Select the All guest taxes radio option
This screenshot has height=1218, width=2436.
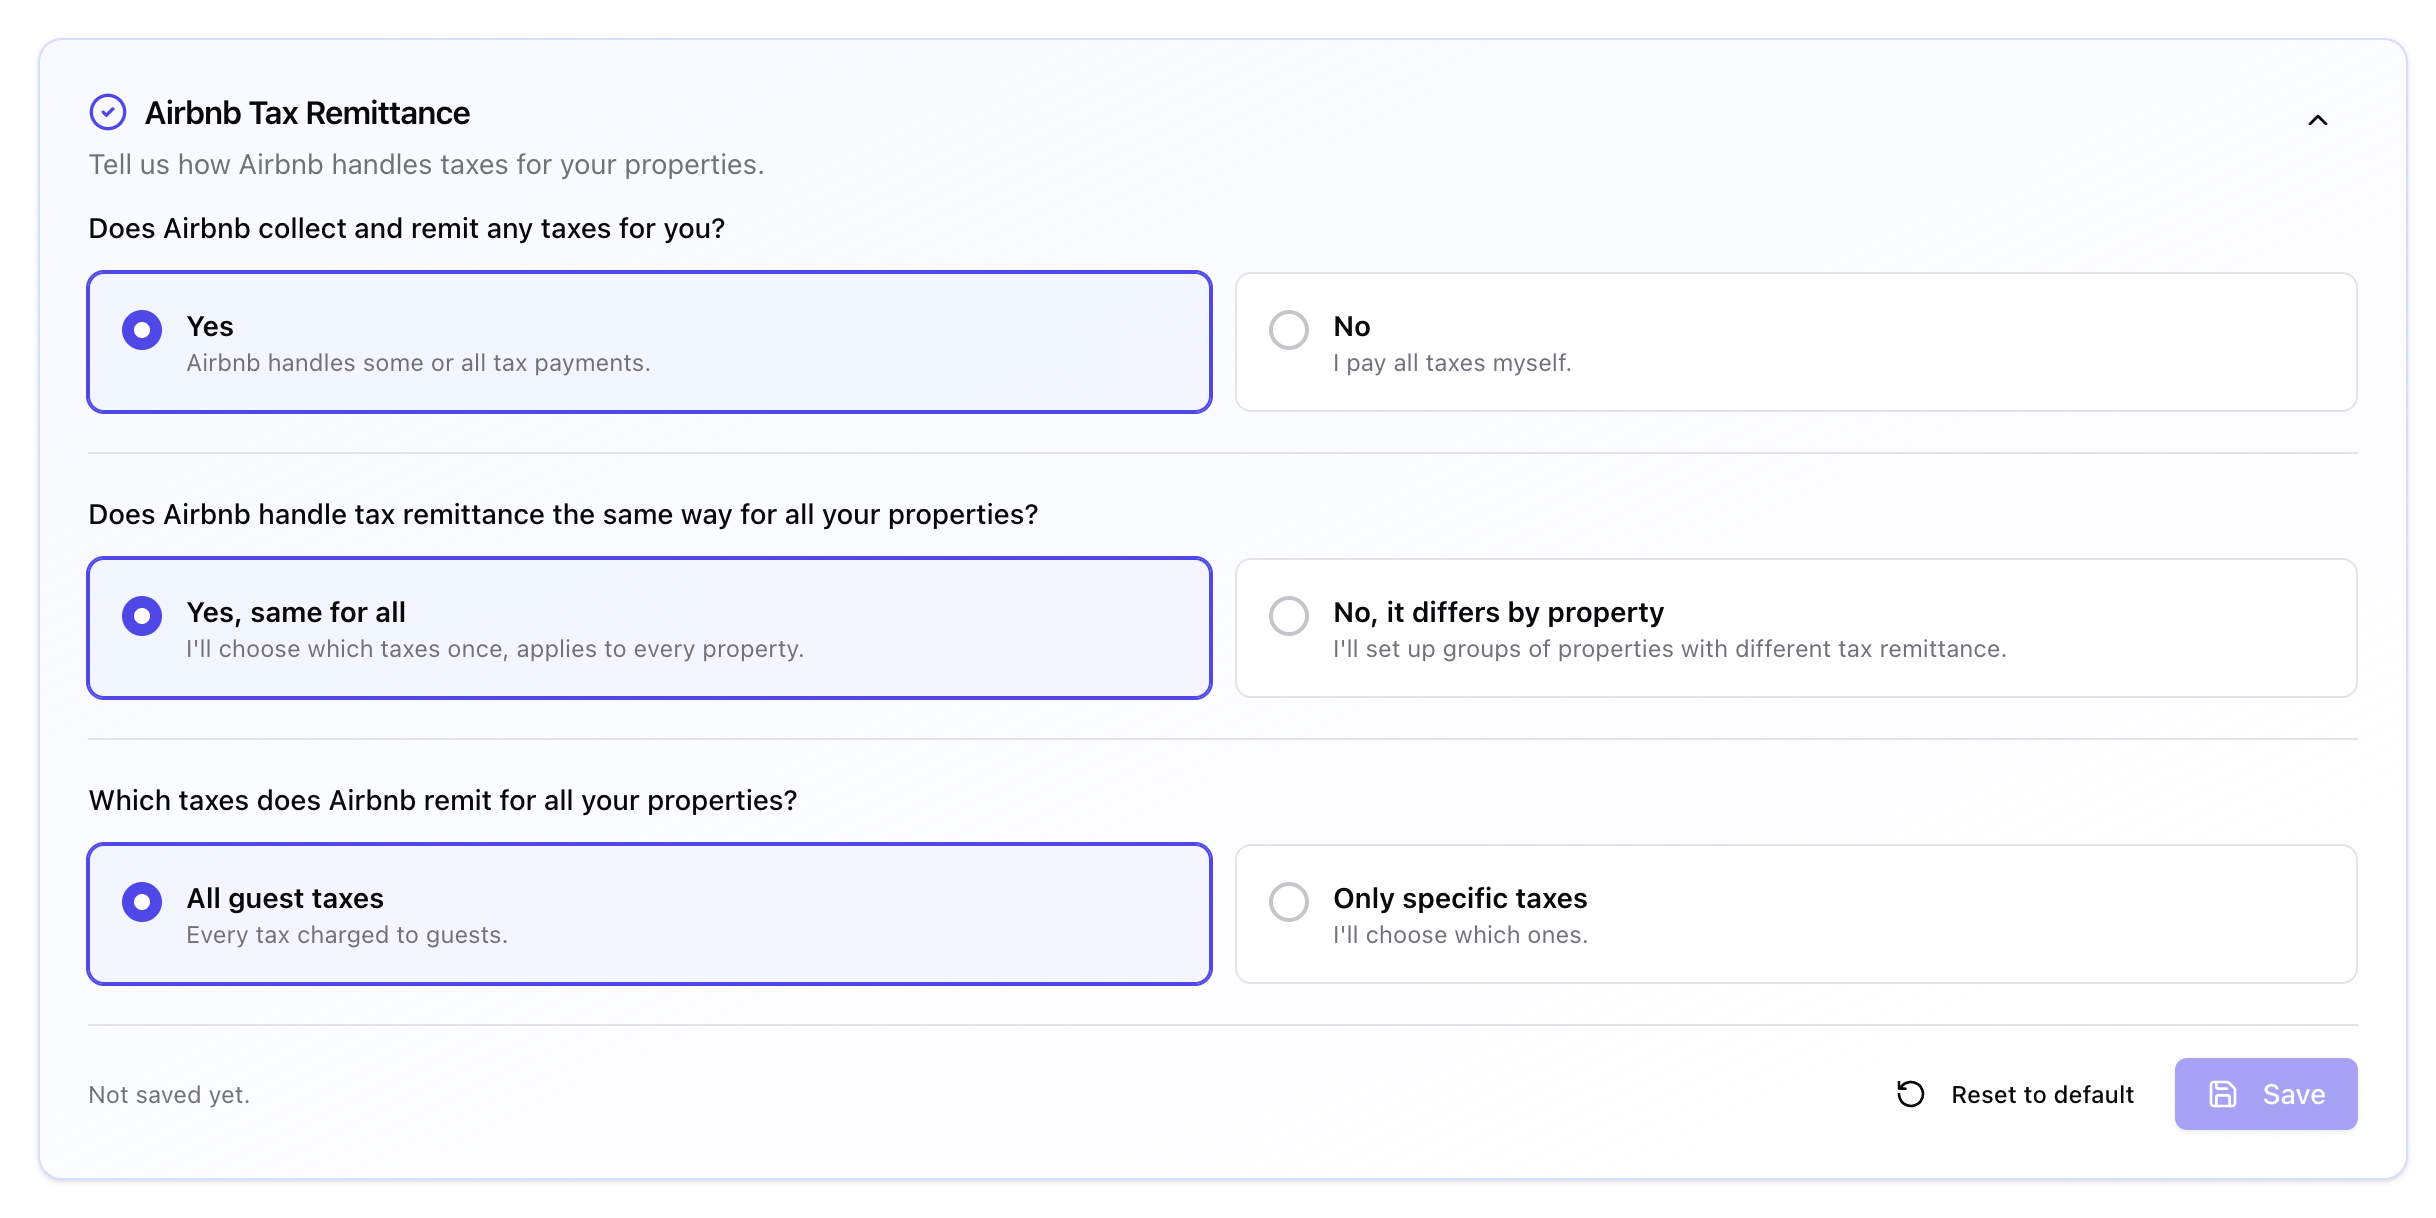coord(142,902)
